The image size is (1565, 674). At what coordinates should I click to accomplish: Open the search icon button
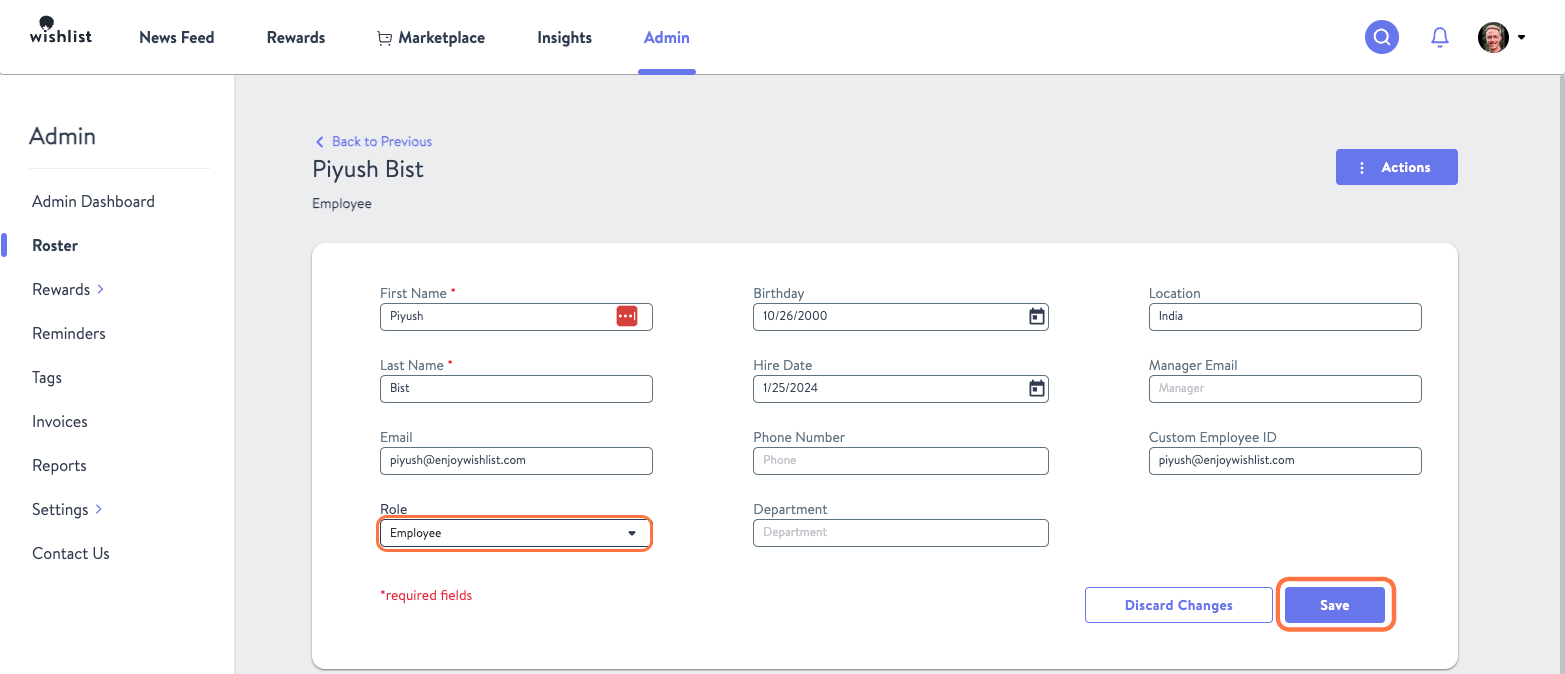(x=1382, y=37)
